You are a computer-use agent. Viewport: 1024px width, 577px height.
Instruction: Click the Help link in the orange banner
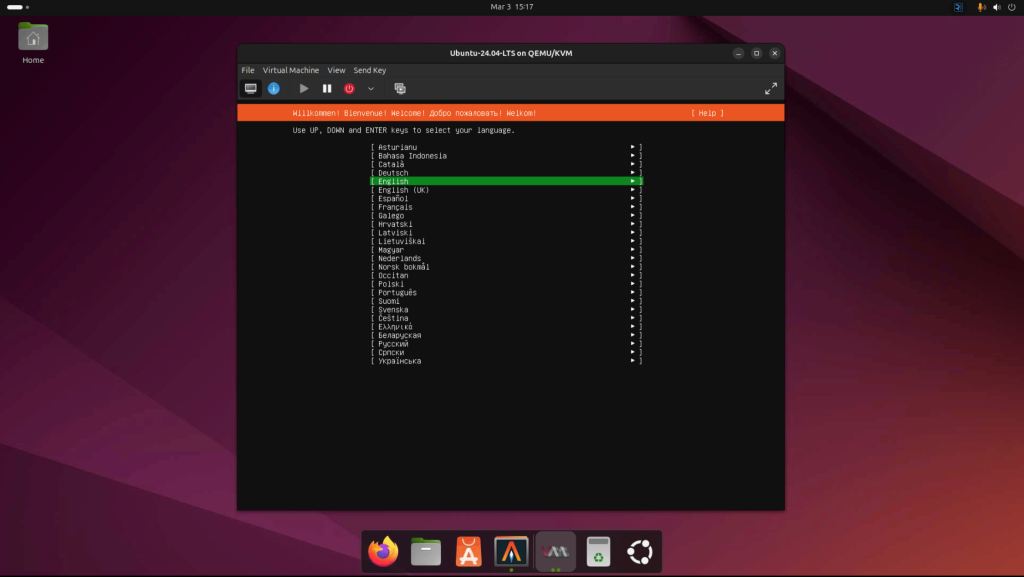[708, 112]
